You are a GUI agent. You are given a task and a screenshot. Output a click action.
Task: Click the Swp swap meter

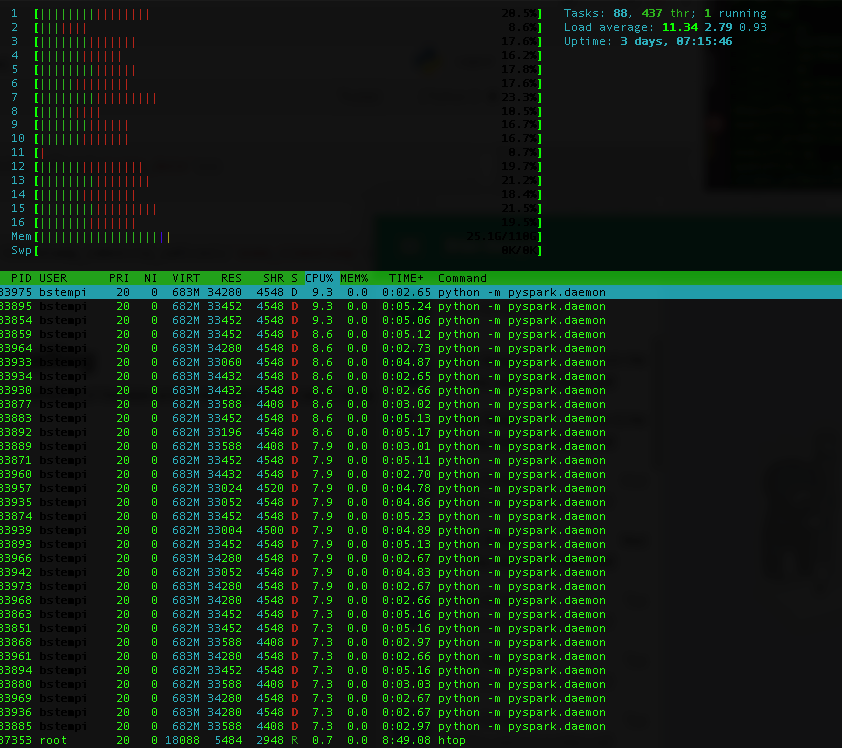pos(288,250)
